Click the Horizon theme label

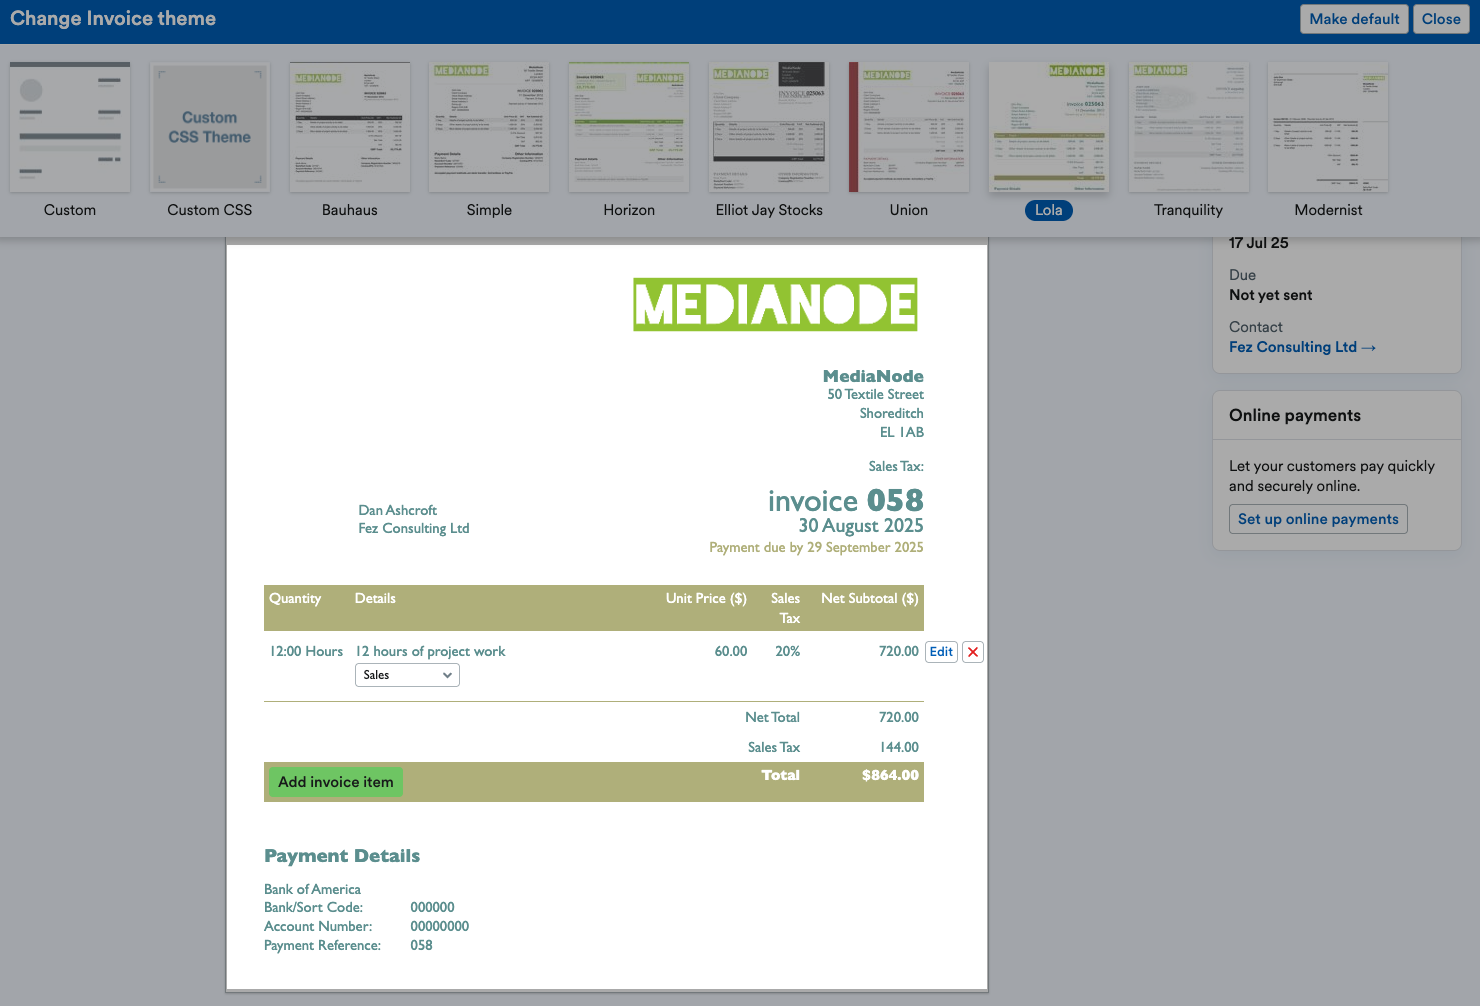coord(629,210)
